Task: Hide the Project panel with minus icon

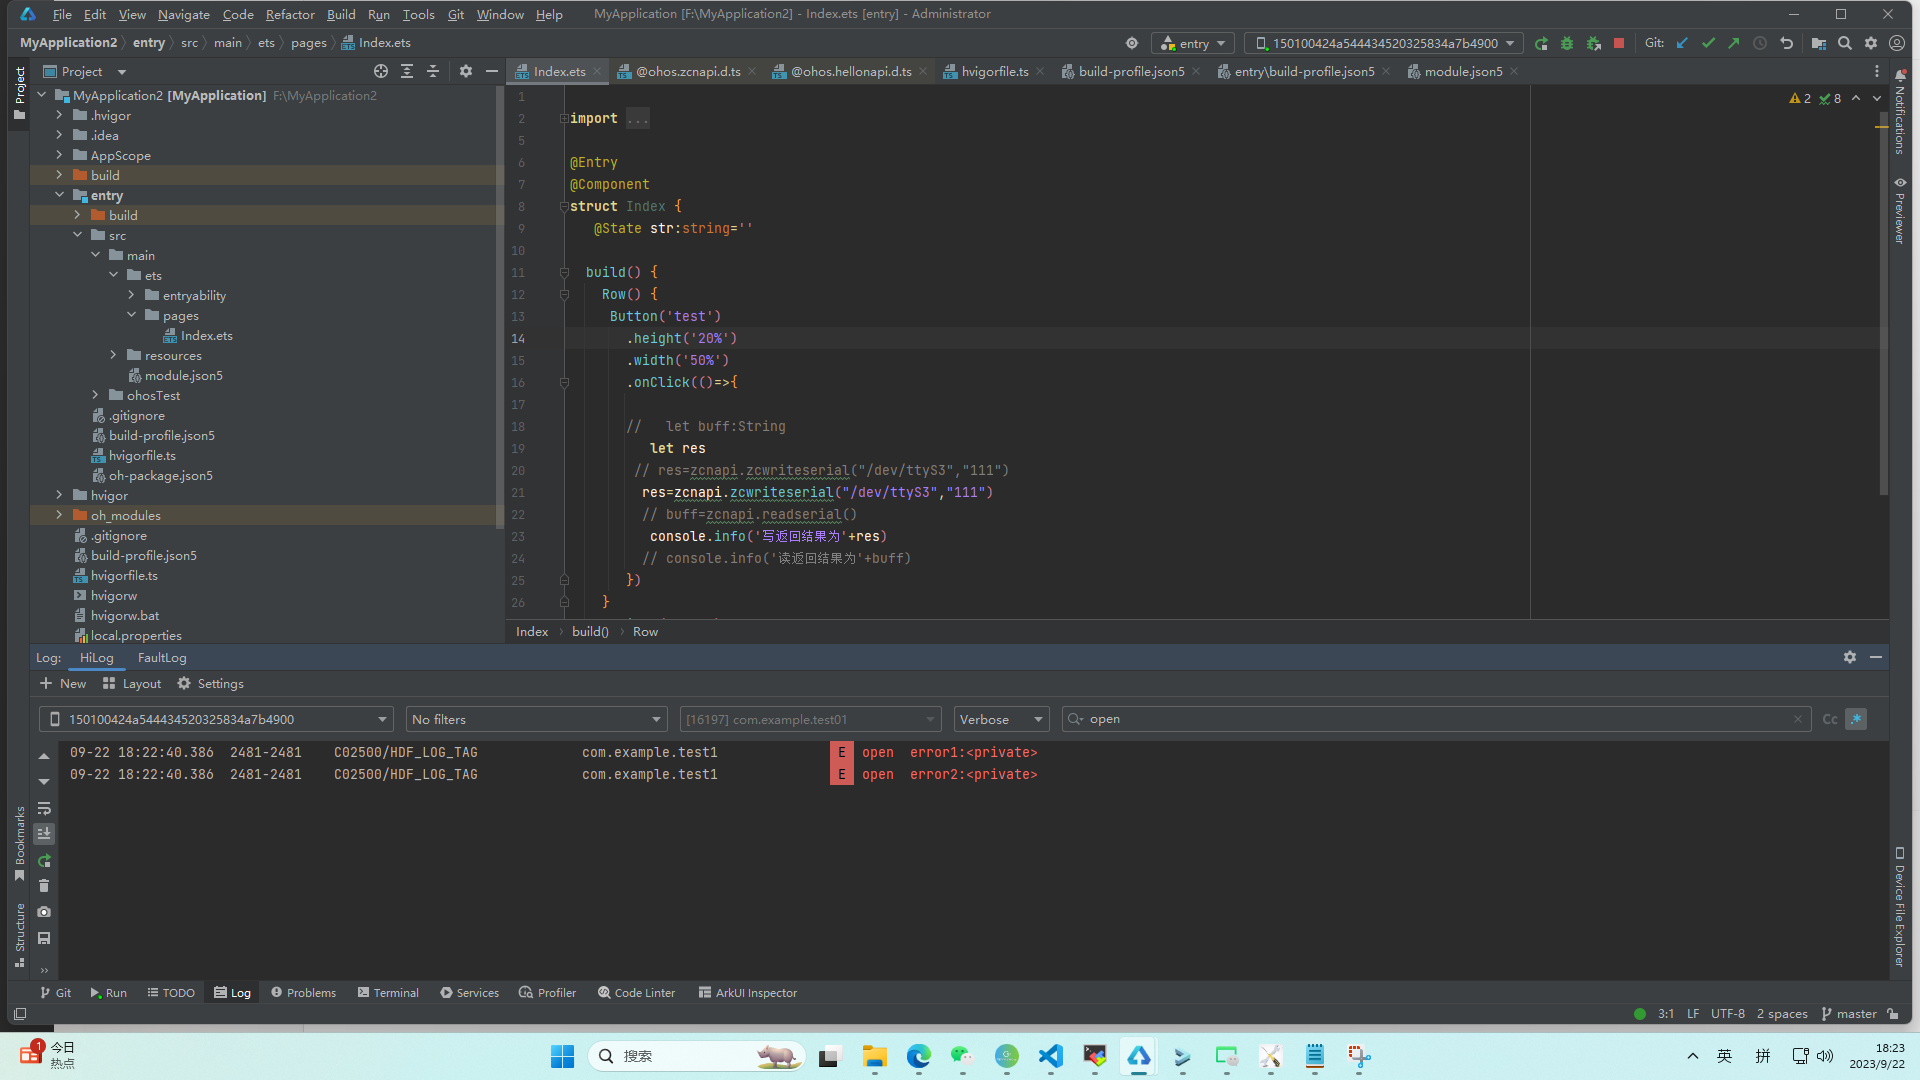Action: tap(491, 71)
